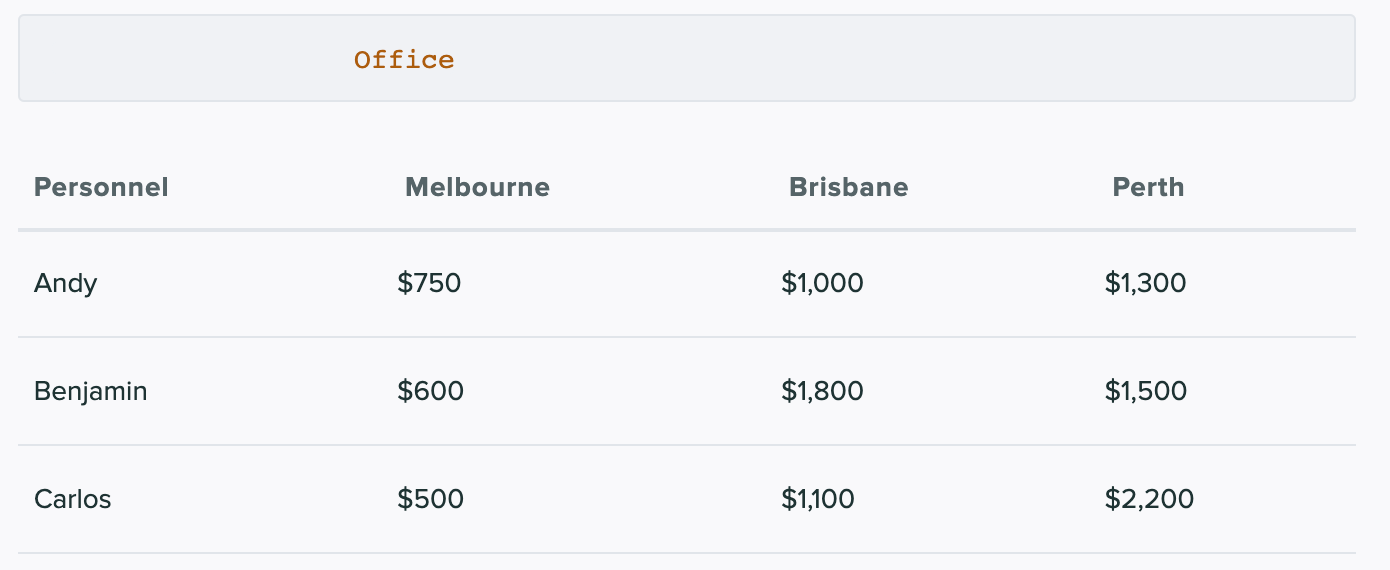
Task: Click the Benjamin name cell
Action: coord(91,391)
